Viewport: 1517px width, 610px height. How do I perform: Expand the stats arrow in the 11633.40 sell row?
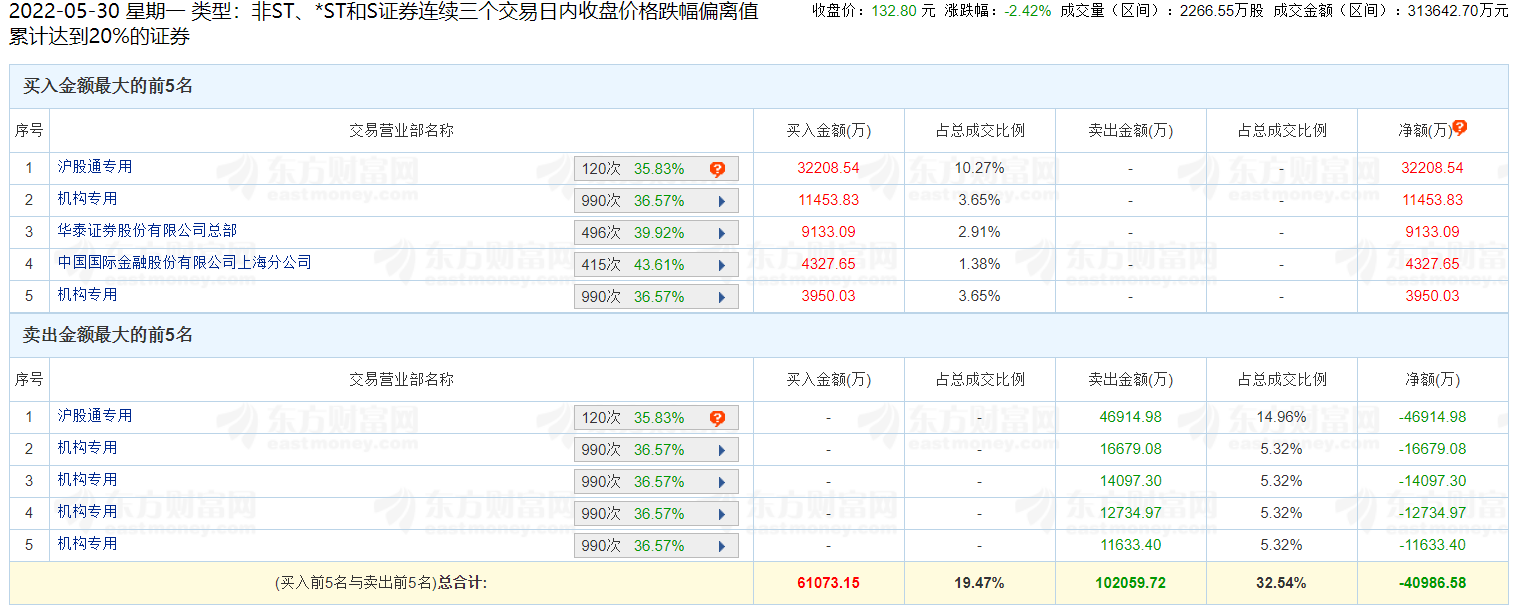(721, 546)
